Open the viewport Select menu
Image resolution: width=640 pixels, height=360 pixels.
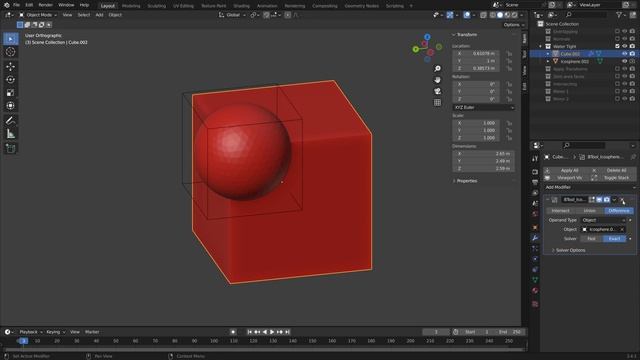click(x=83, y=15)
